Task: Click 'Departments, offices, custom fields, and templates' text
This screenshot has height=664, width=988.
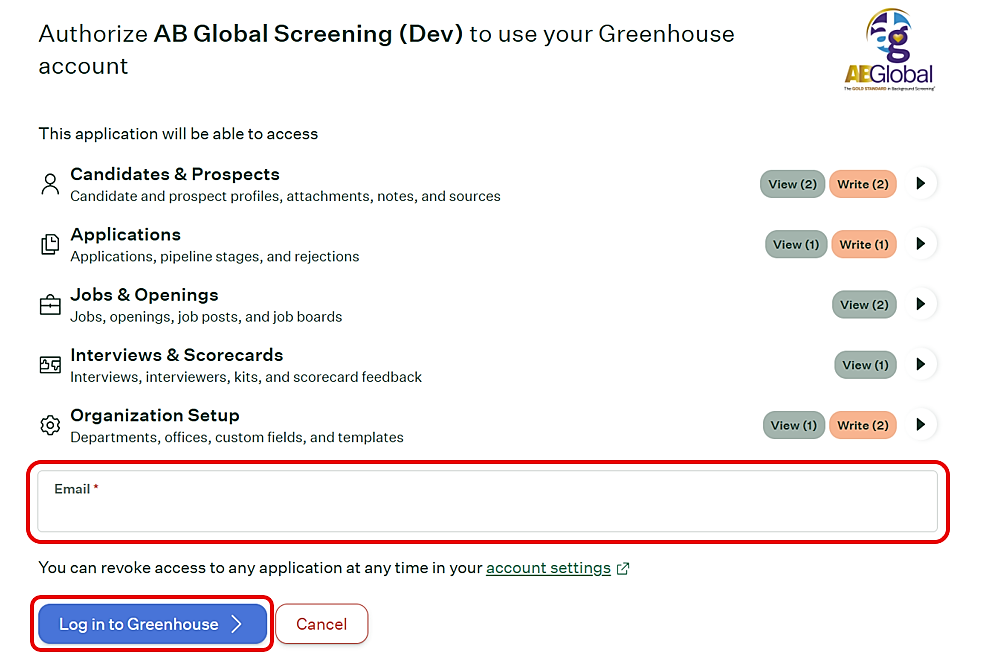Action: click(x=237, y=437)
